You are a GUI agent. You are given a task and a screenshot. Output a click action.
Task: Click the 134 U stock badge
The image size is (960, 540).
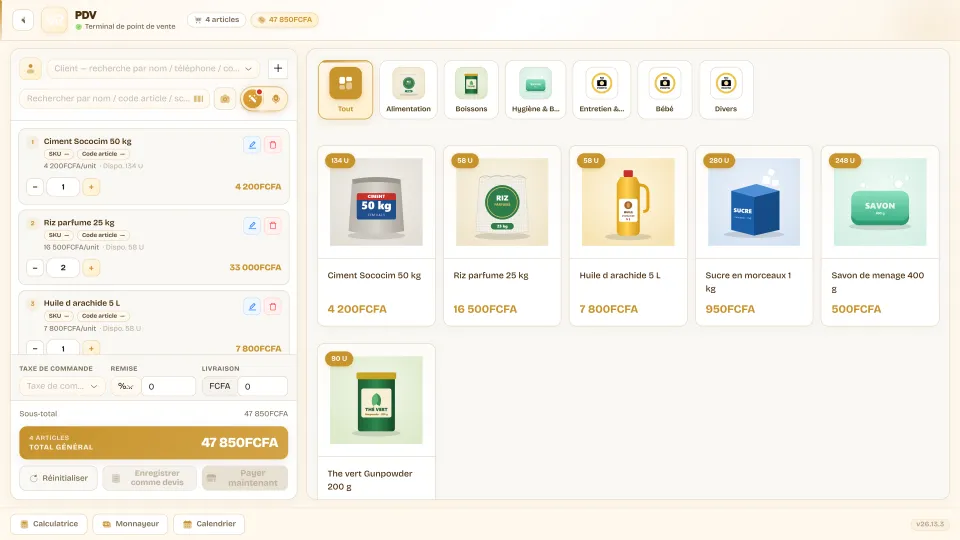click(340, 160)
